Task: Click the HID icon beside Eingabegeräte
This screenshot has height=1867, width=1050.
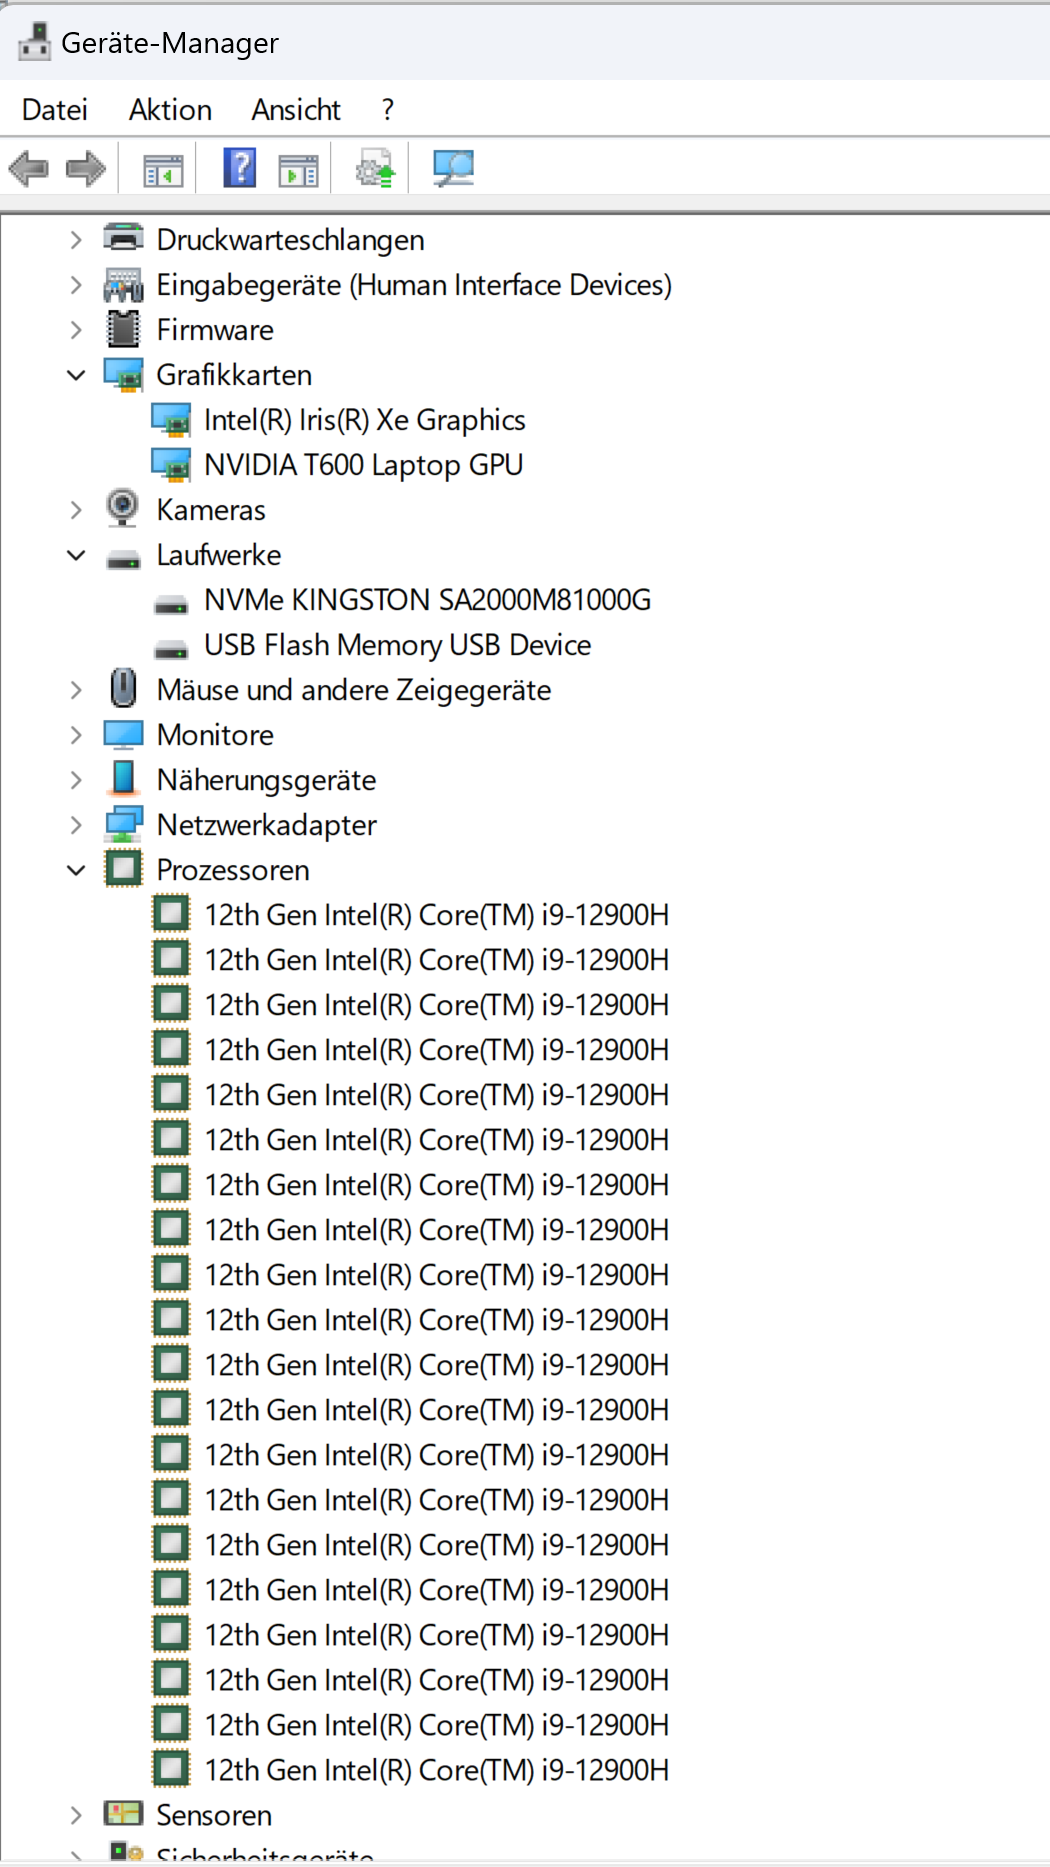Action: point(124,285)
